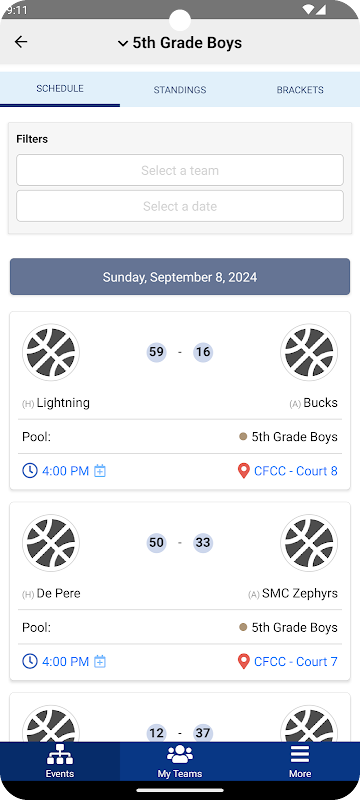Tap the SMC Zephyrs basketball logo

(309, 543)
